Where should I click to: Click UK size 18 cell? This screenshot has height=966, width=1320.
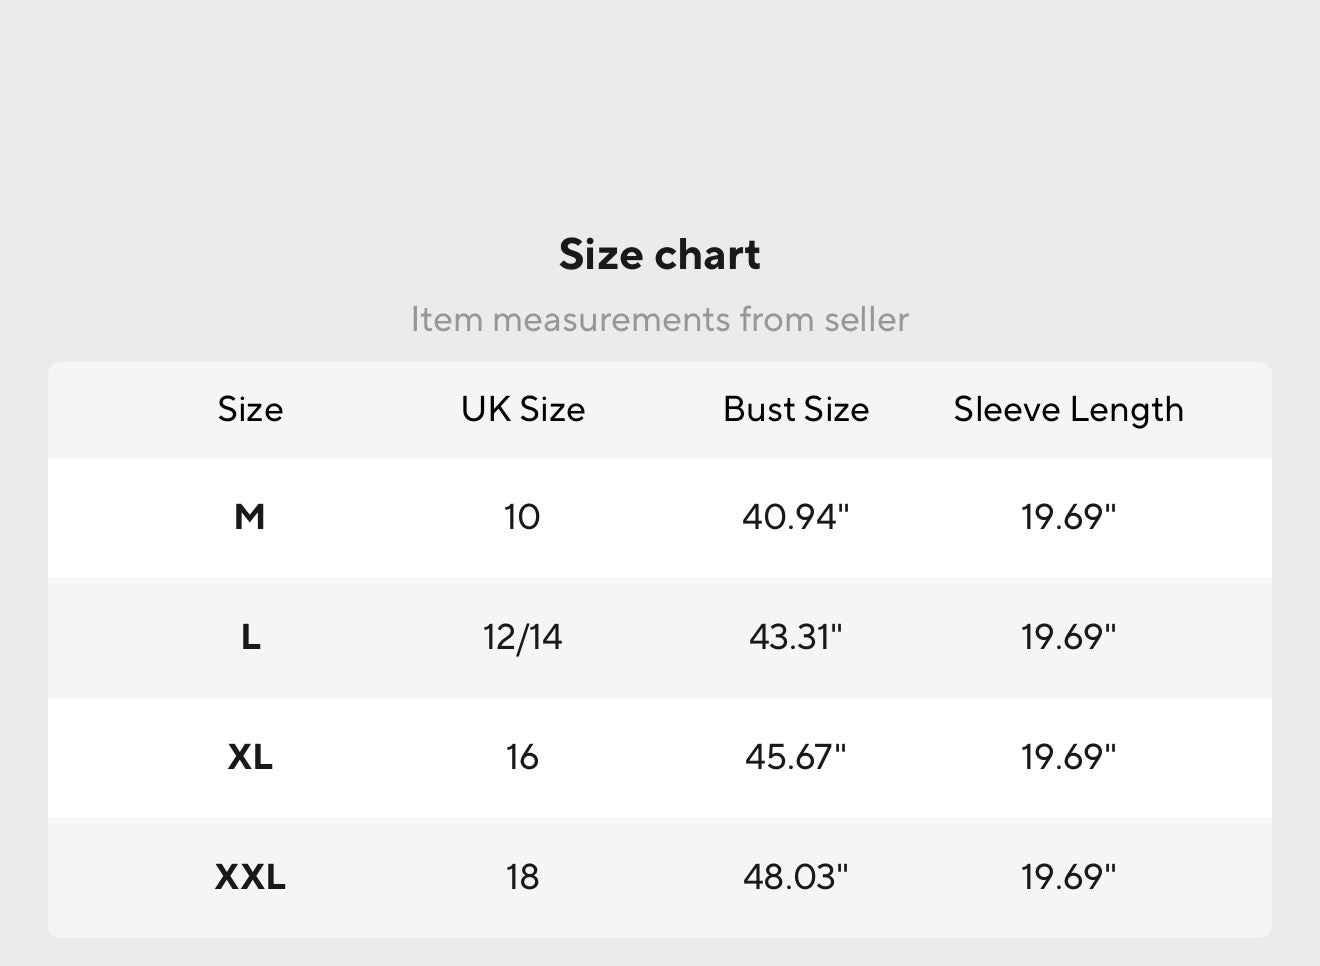522,877
